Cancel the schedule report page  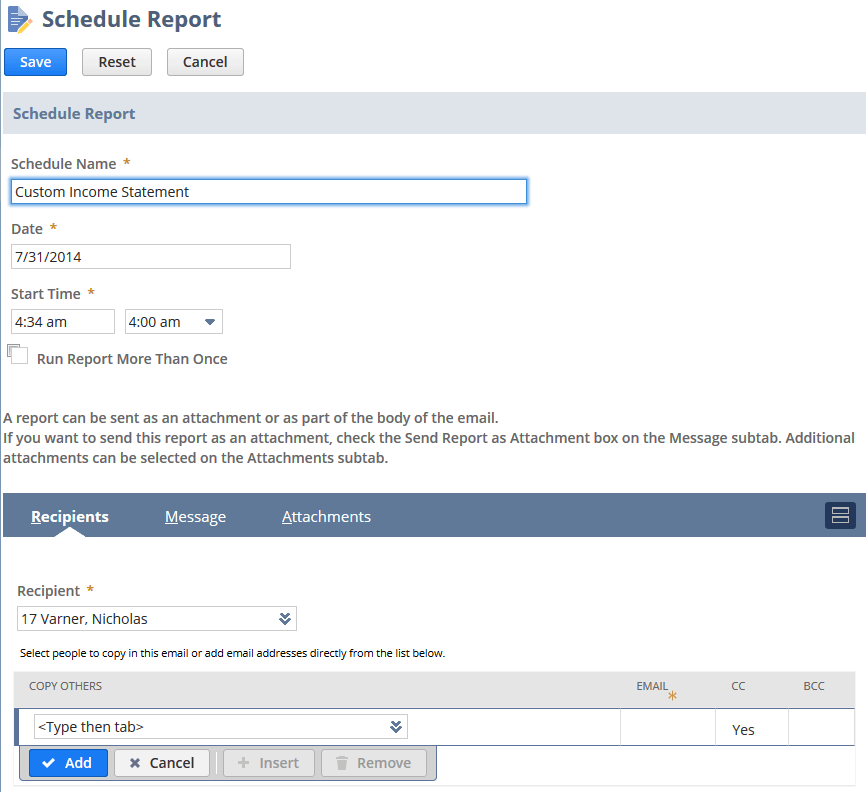[205, 62]
